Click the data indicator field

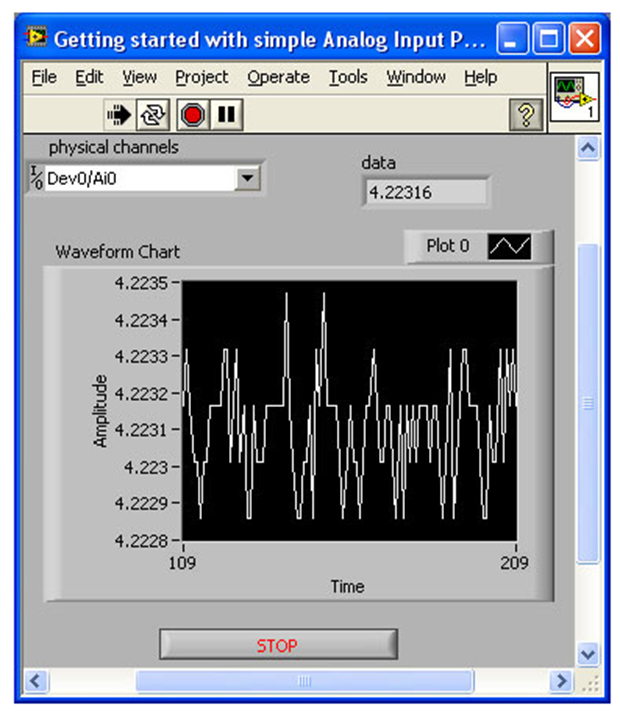pos(426,192)
